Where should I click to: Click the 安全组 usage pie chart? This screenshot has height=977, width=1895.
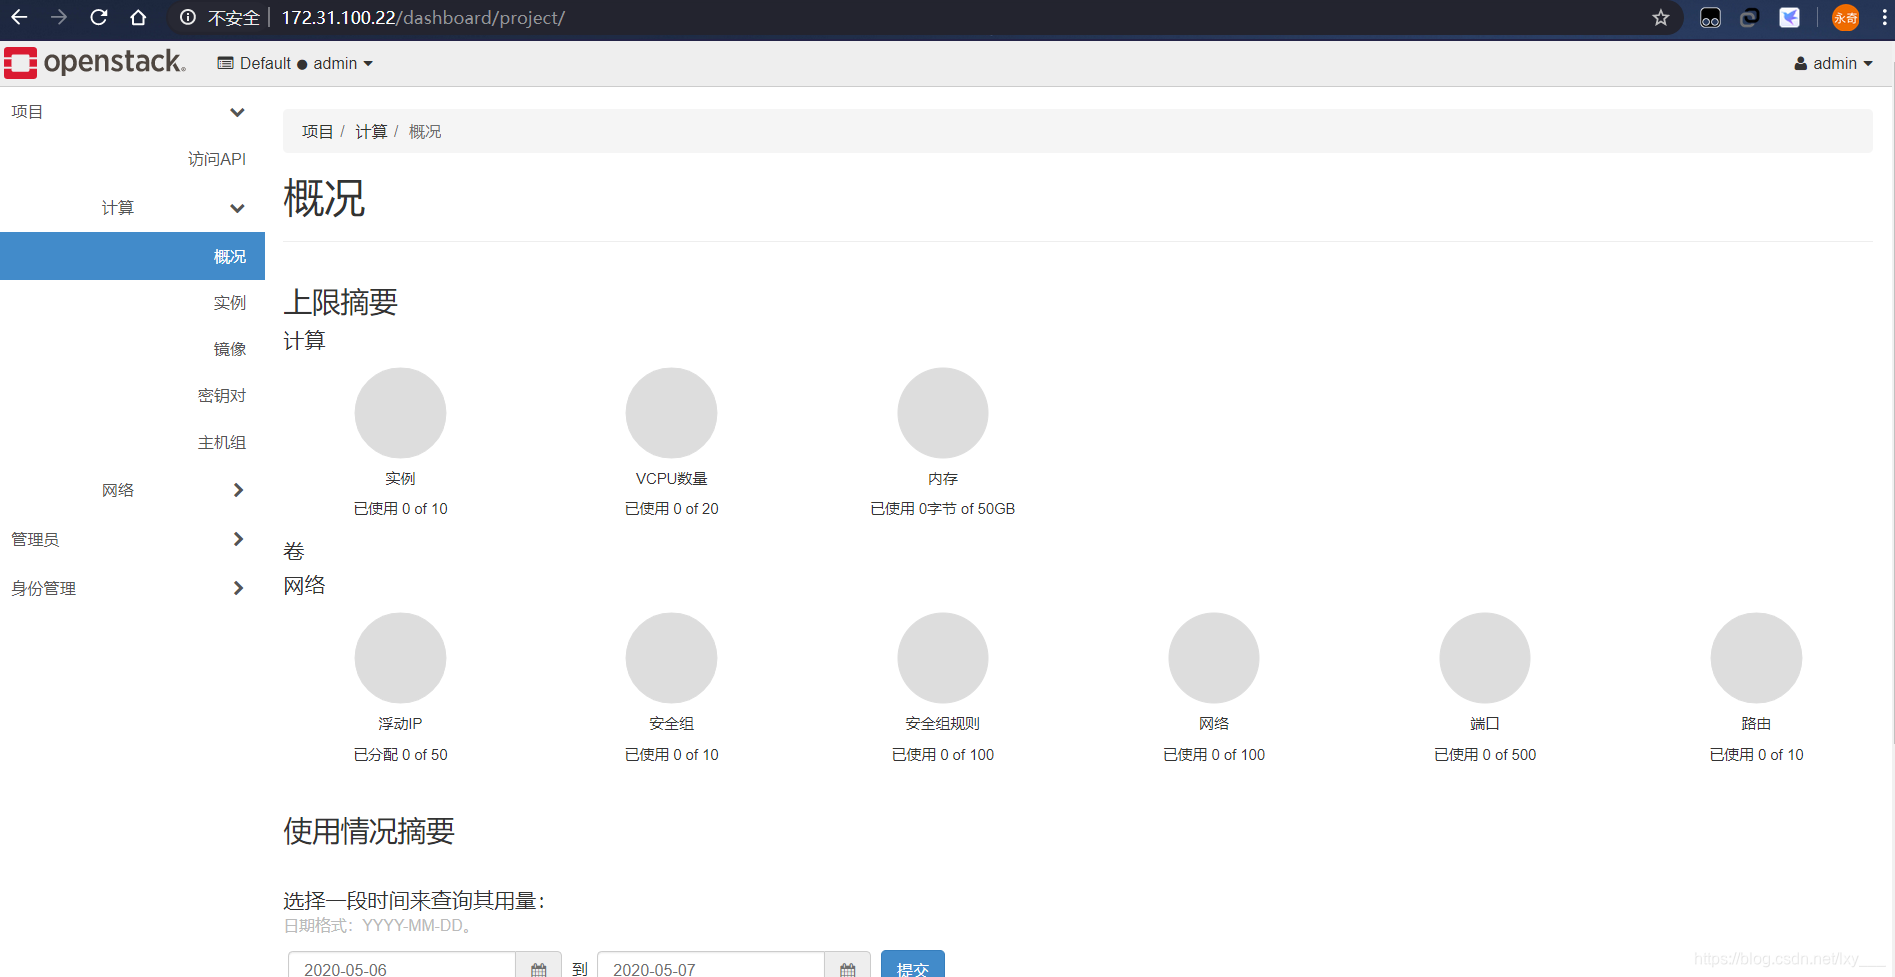[x=671, y=658]
